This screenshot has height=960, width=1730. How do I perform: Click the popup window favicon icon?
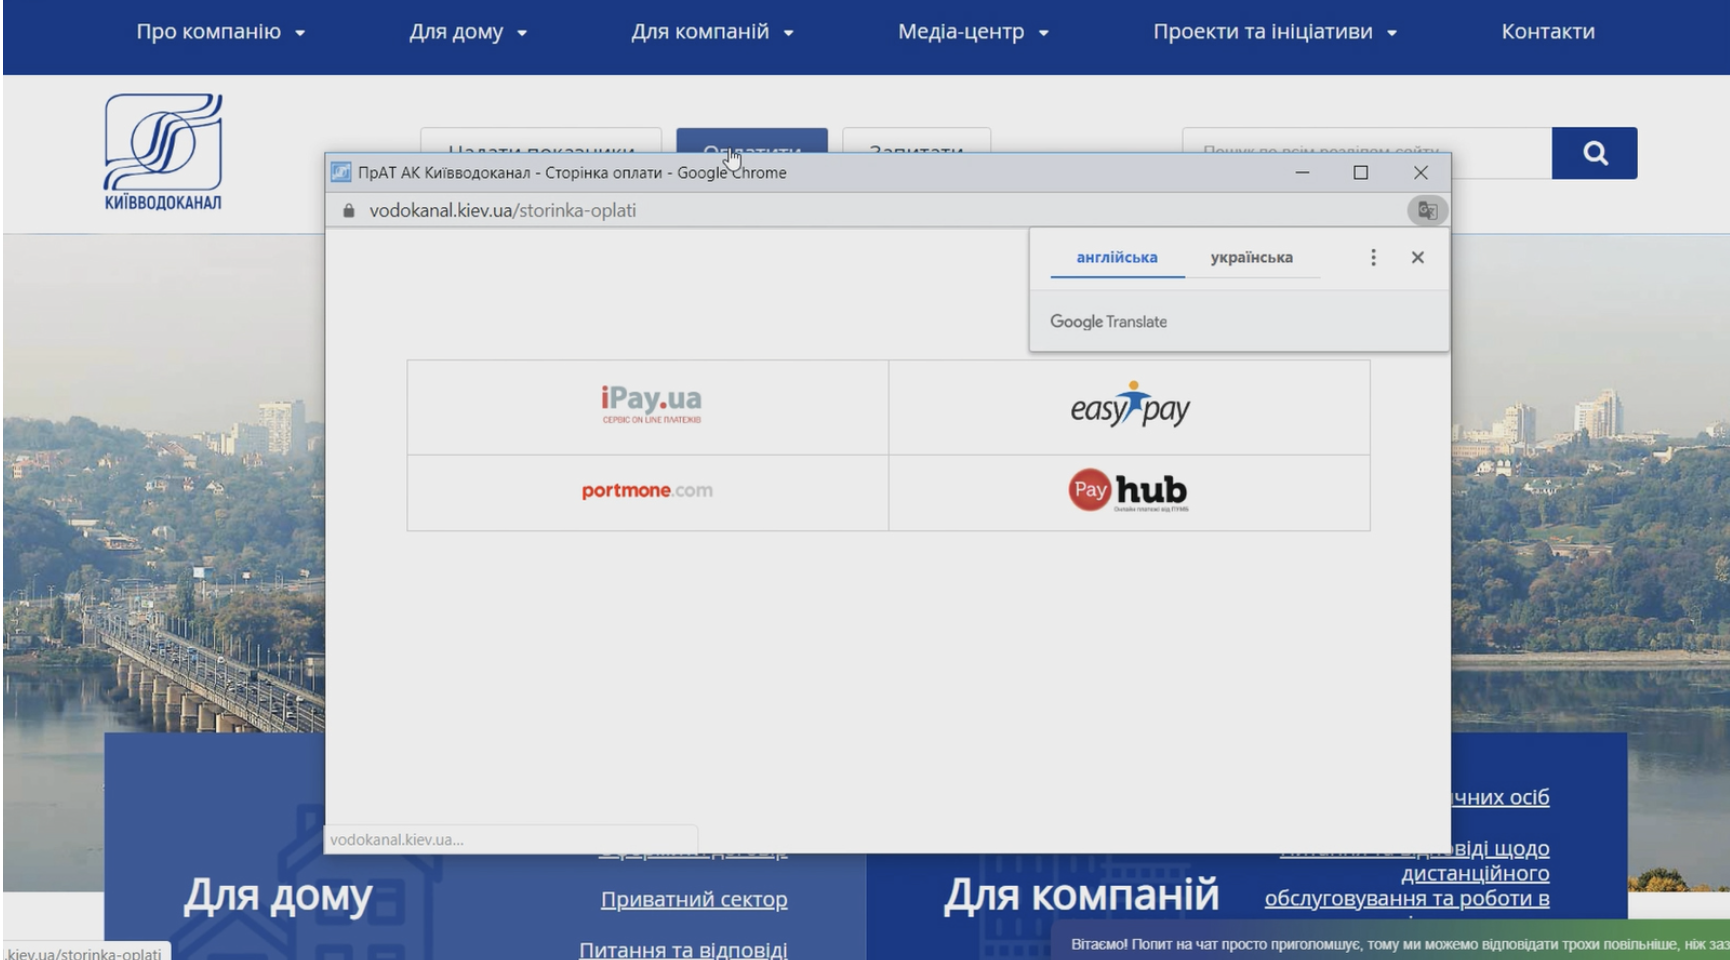(x=341, y=173)
